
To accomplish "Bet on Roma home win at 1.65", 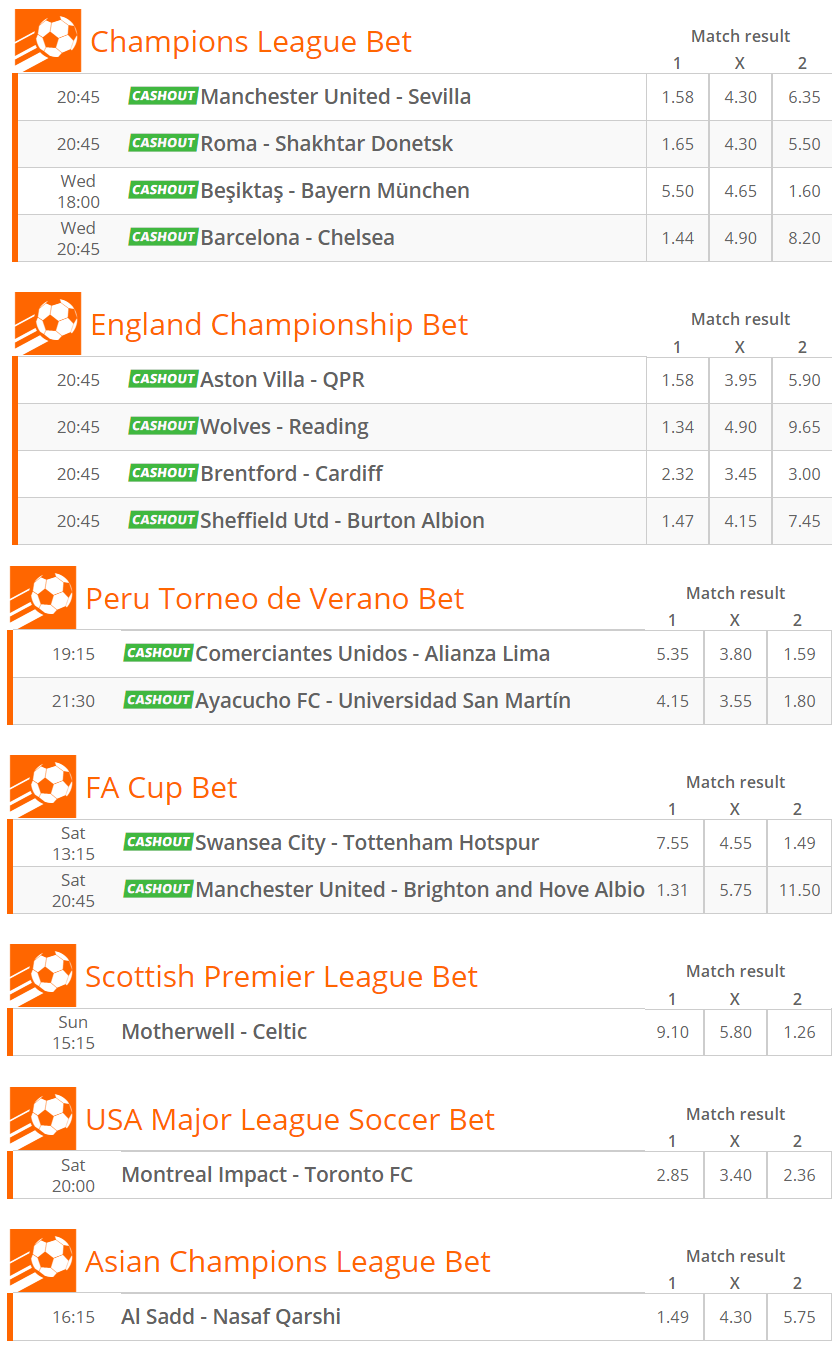I will [677, 144].
